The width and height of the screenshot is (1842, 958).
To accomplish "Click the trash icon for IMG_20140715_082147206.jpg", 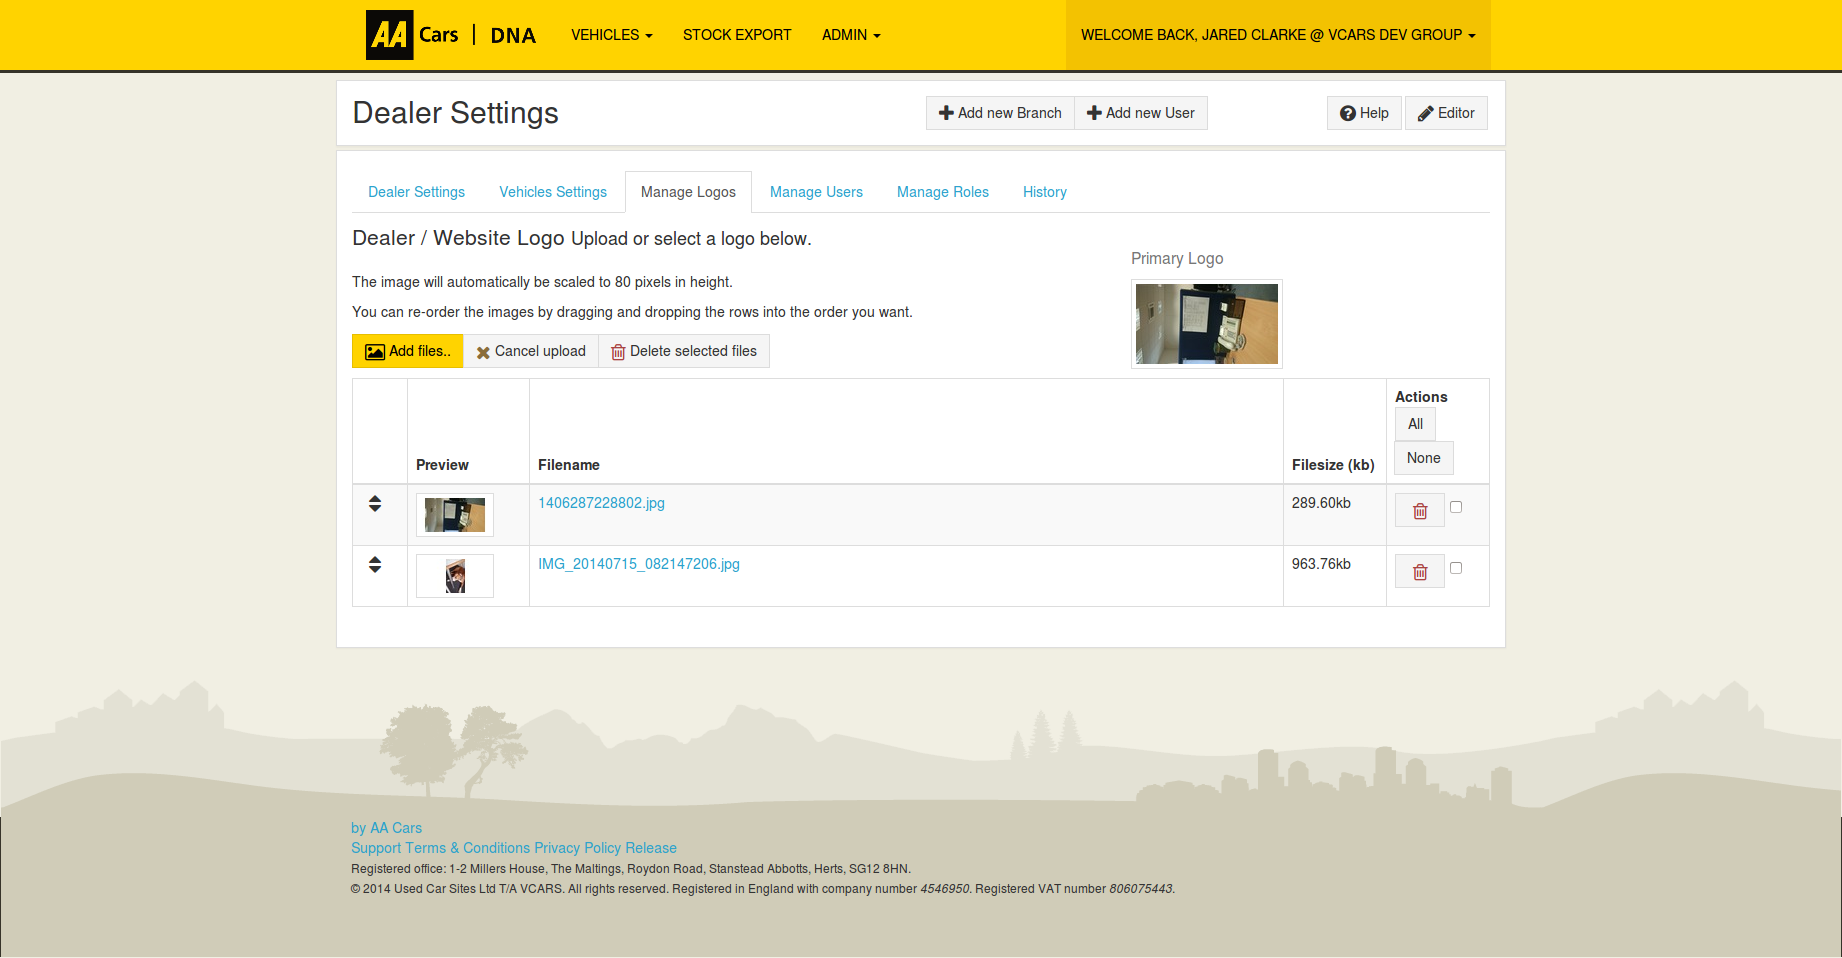I will pos(1419,570).
